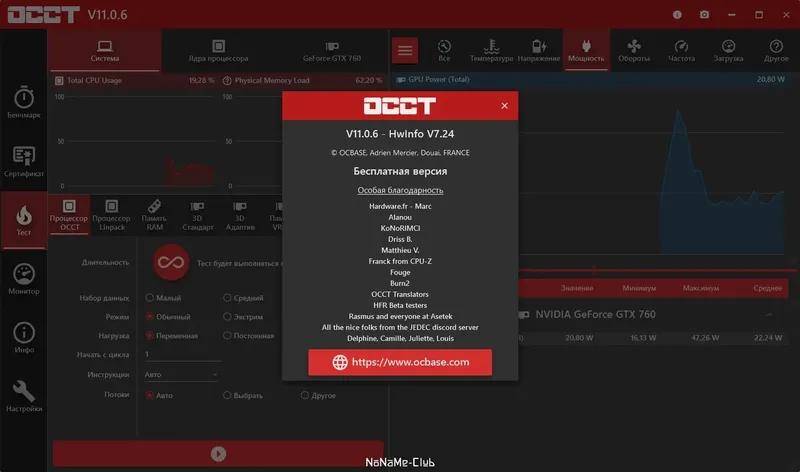The width and height of the screenshot is (800, 472).
Task: Toggle the infinite duration loop button
Action: coord(171,262)
